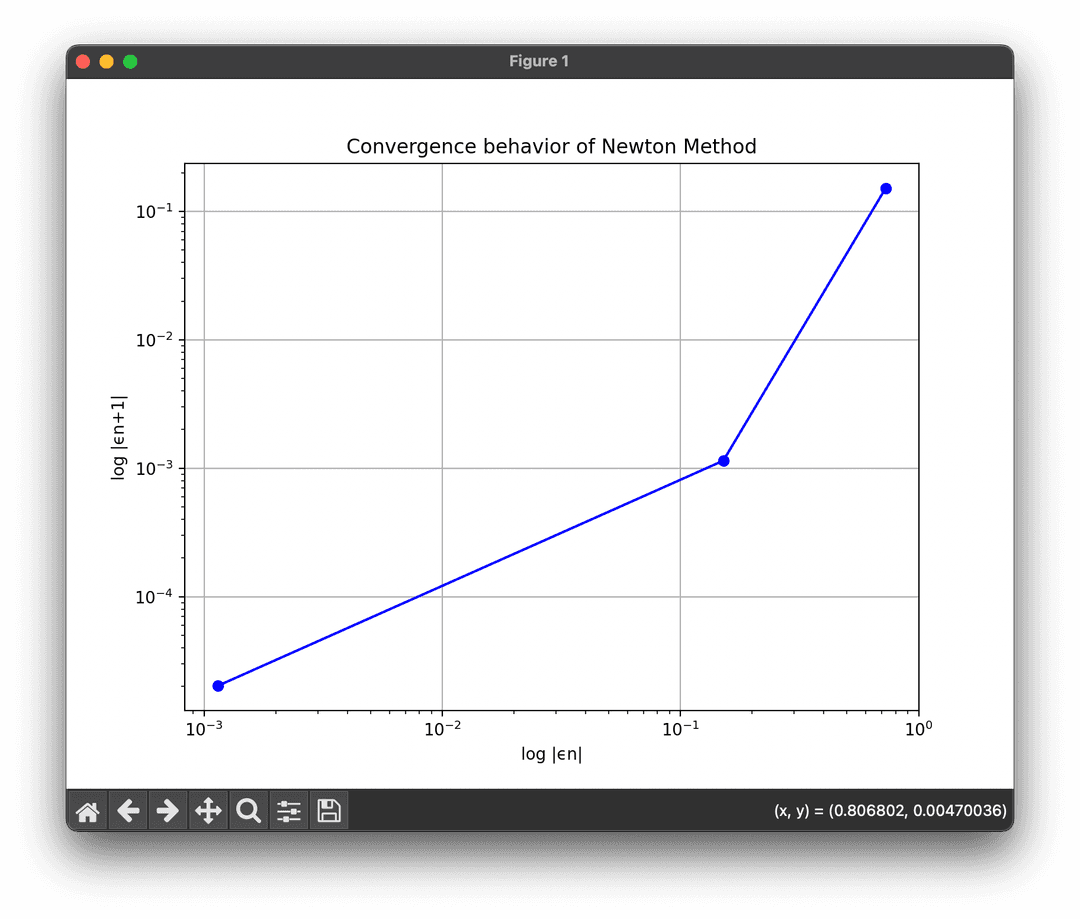1080x919 pixels.
Task: Open the Configure subplots dialog
Action: [x=289, y=810]
